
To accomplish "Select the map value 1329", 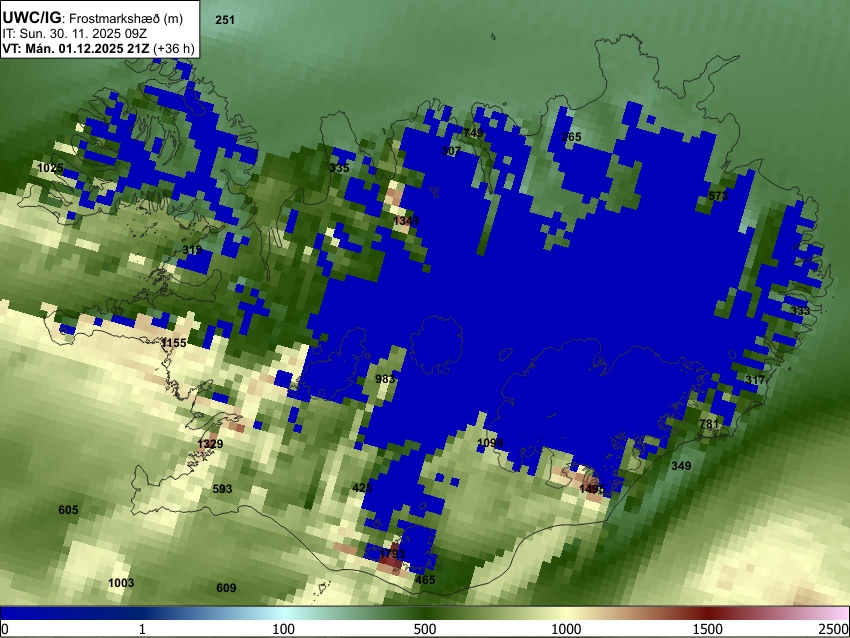I will coord(210,444).
